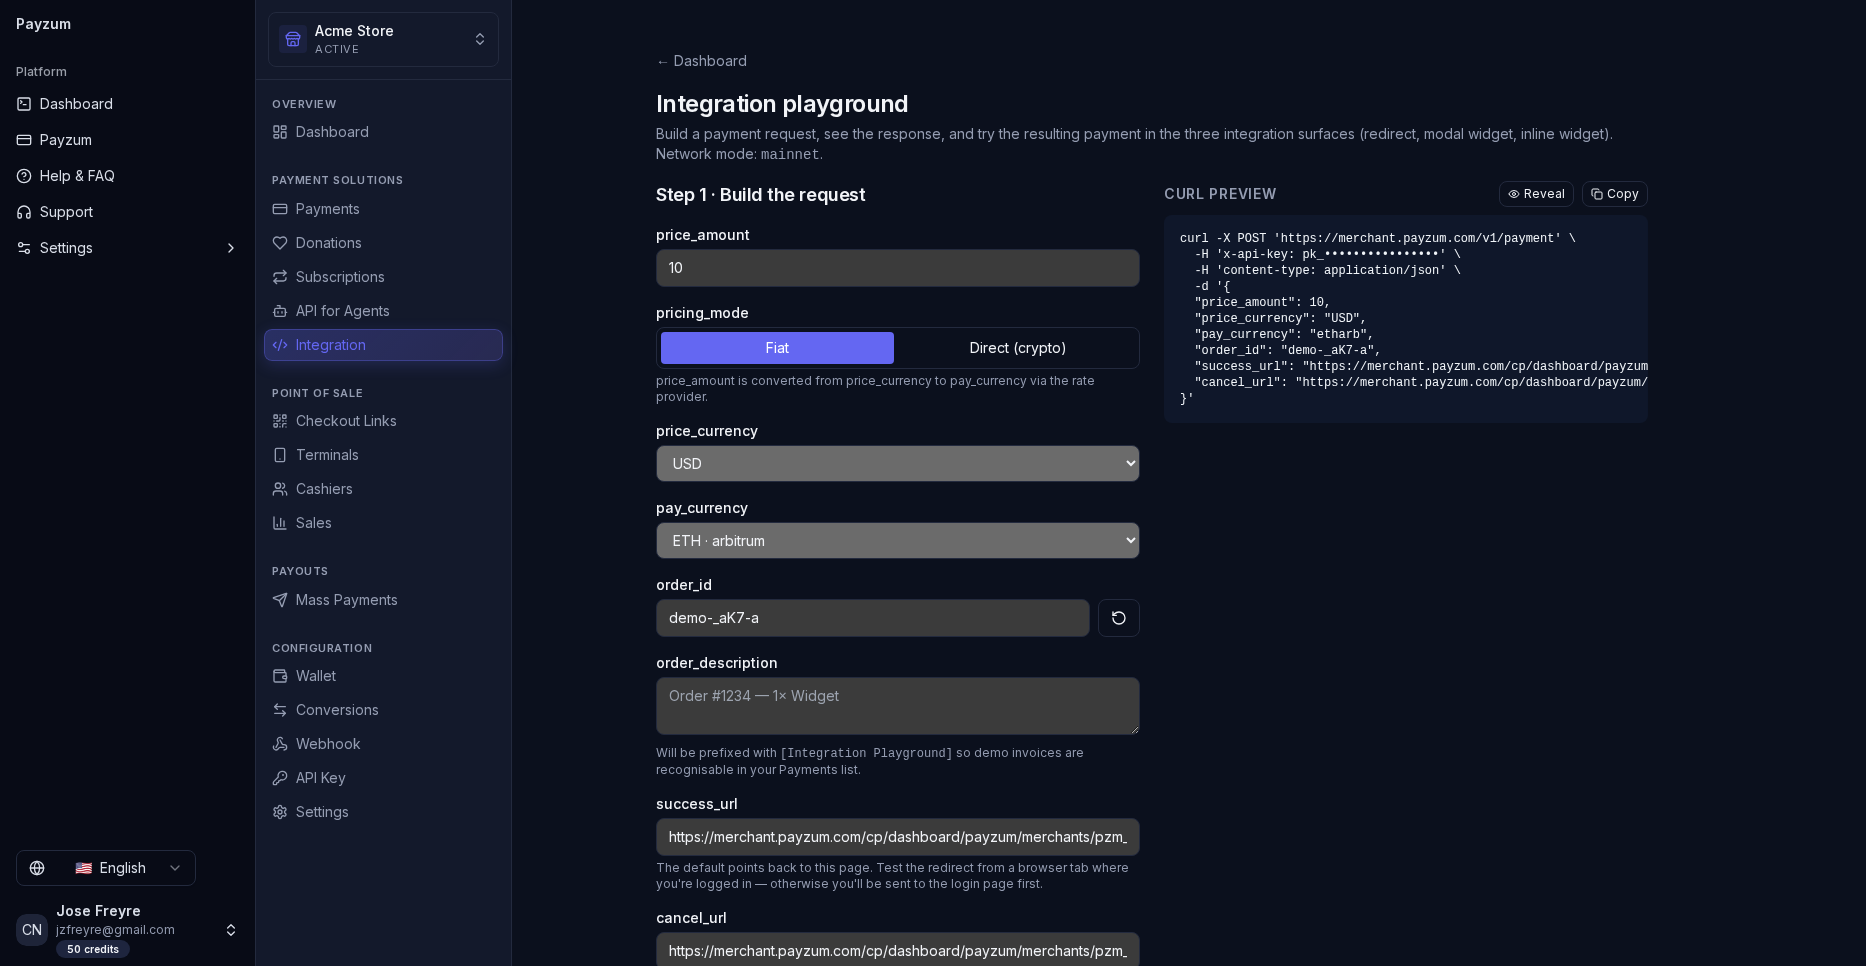Open API Key configuration page

coord(383,778)
